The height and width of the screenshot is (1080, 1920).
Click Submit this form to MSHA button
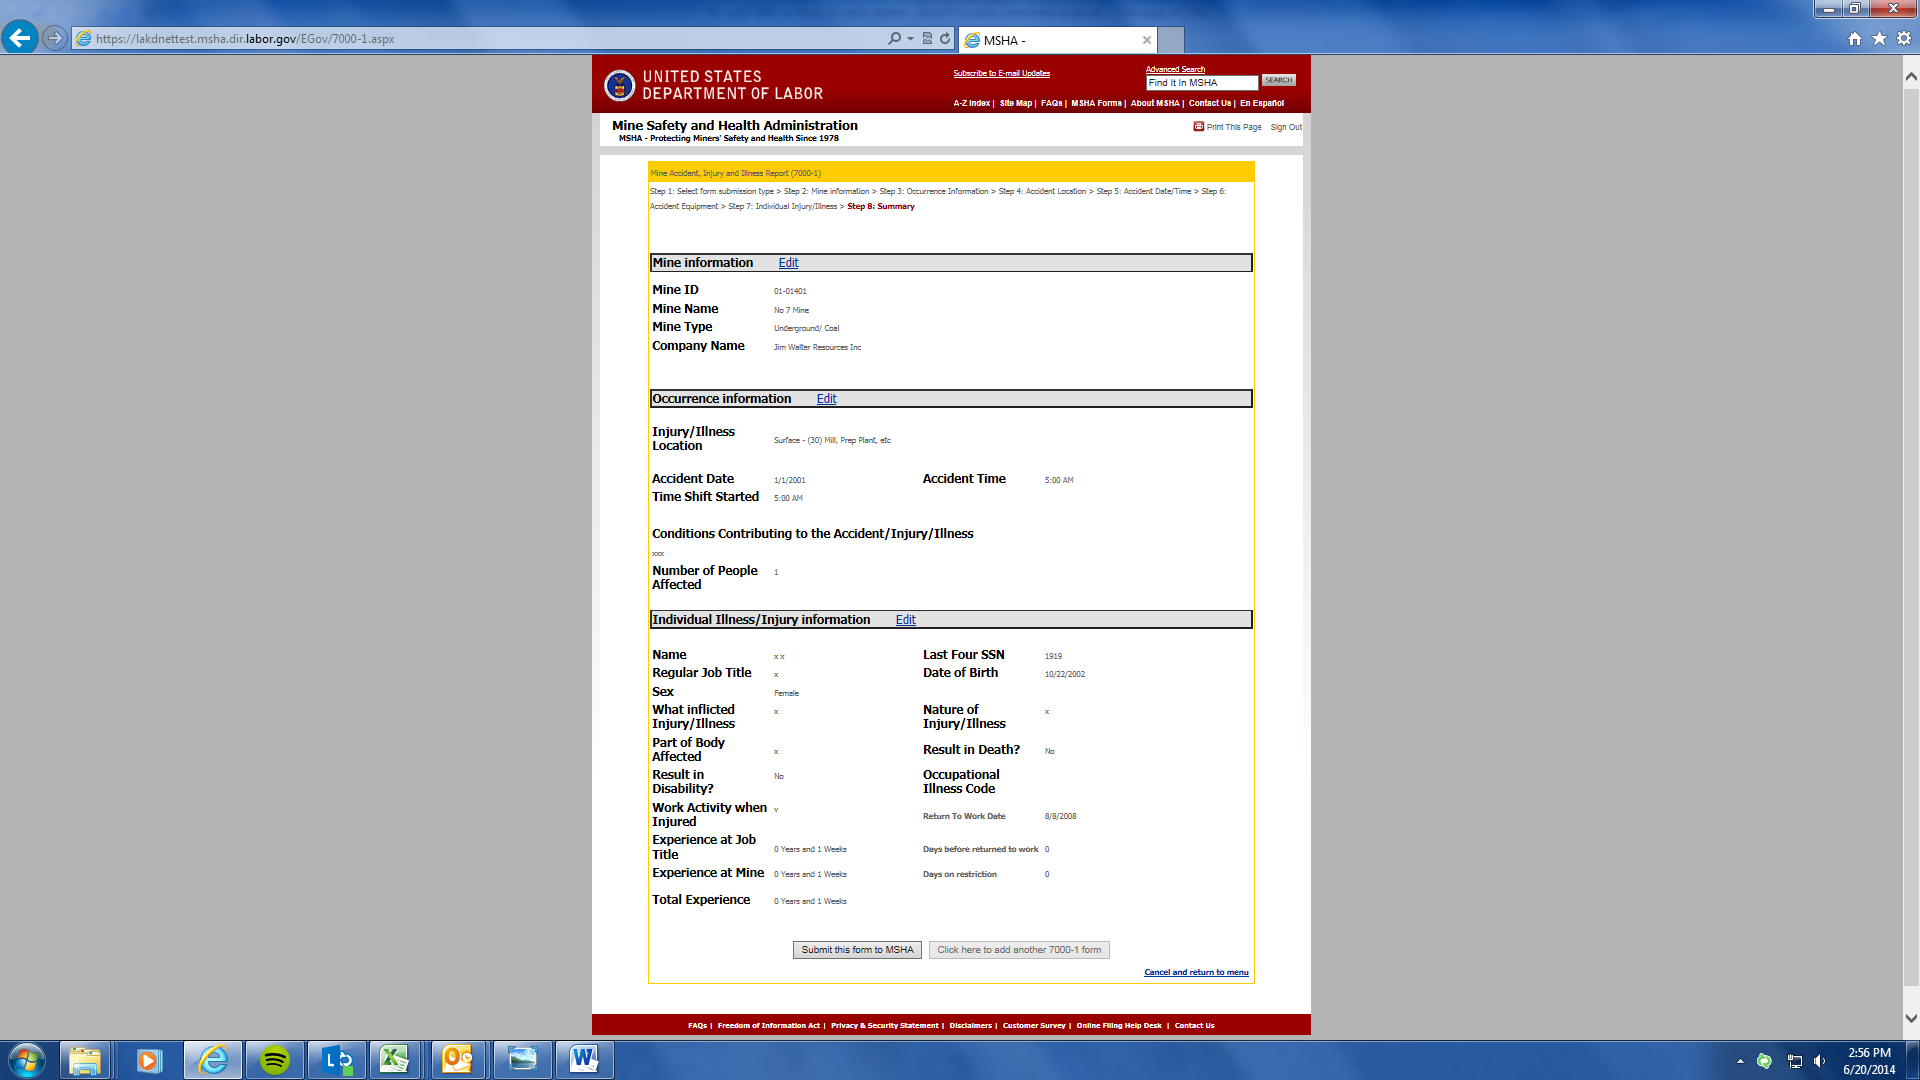857,950
